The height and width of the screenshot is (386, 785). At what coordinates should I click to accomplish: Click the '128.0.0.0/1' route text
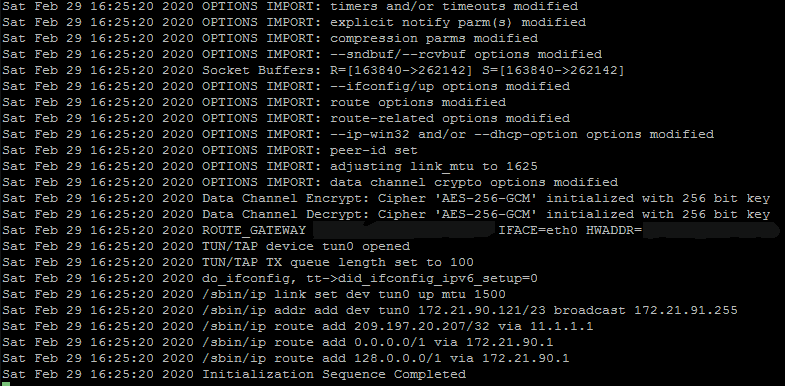pyautogui.click(x=398, y=358)
